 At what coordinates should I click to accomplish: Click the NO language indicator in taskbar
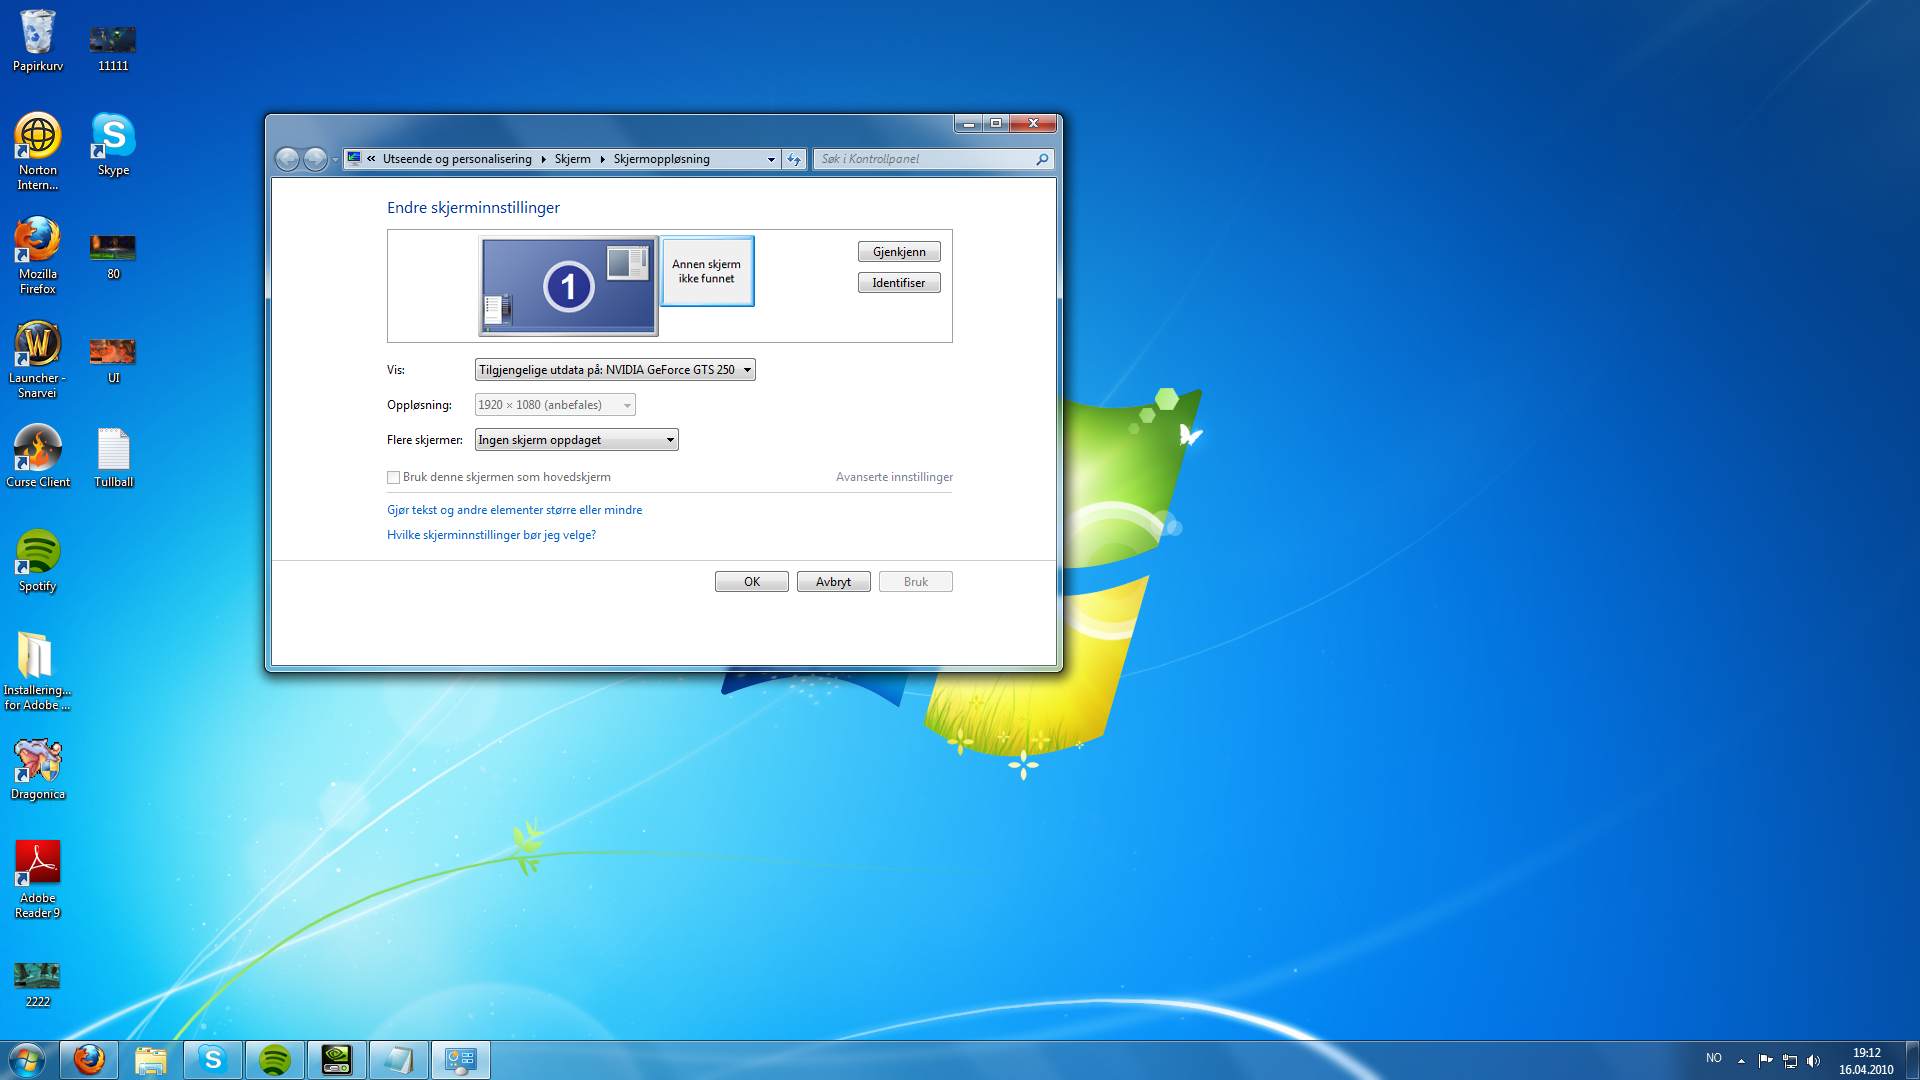(1714, 1058)
